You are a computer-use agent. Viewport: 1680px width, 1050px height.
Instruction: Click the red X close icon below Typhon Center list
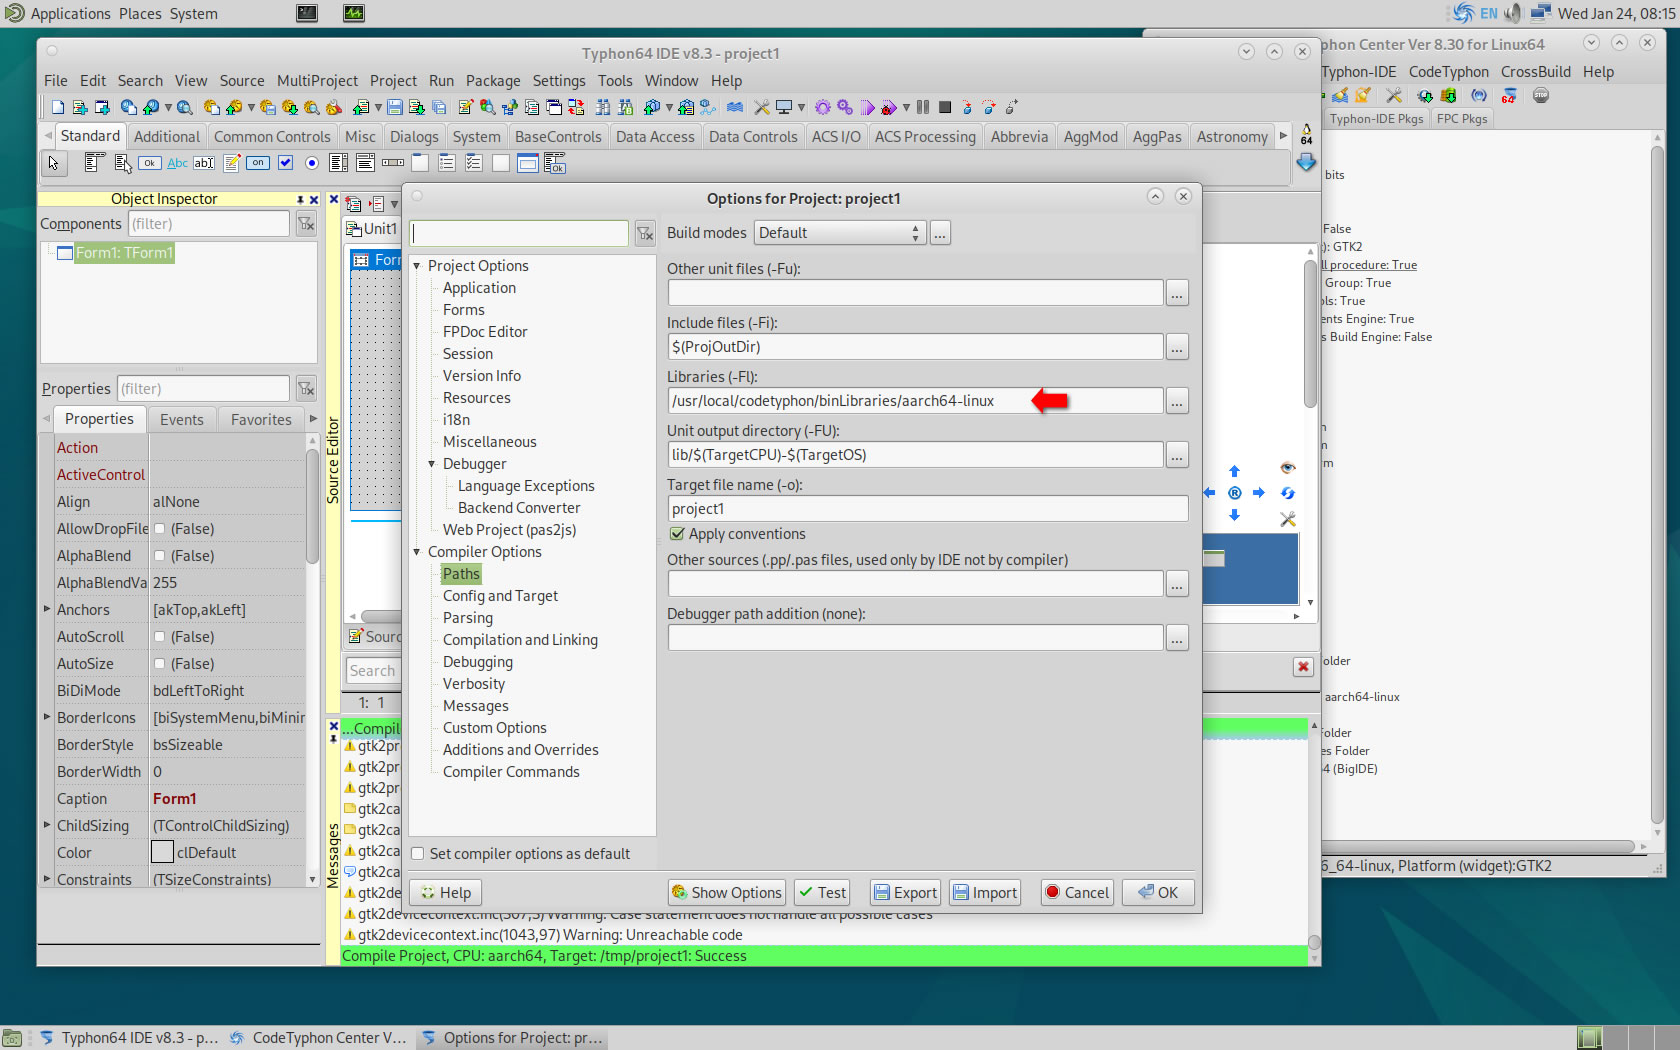click(x=1303, y=666)
